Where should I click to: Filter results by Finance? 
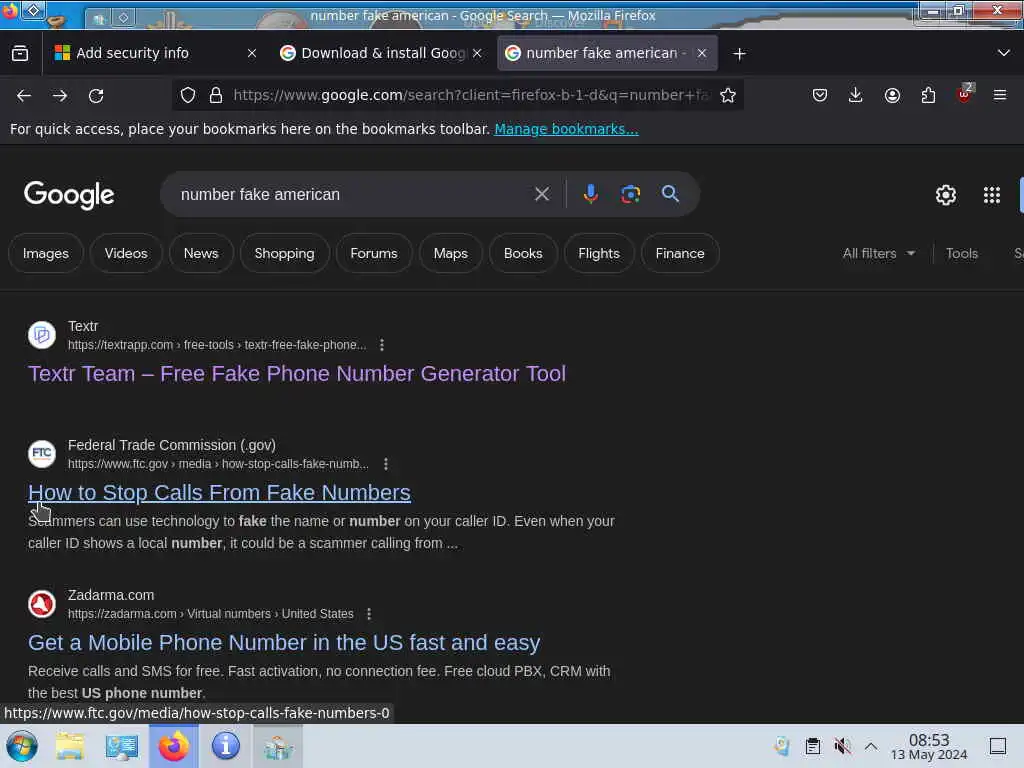(680, 253)
